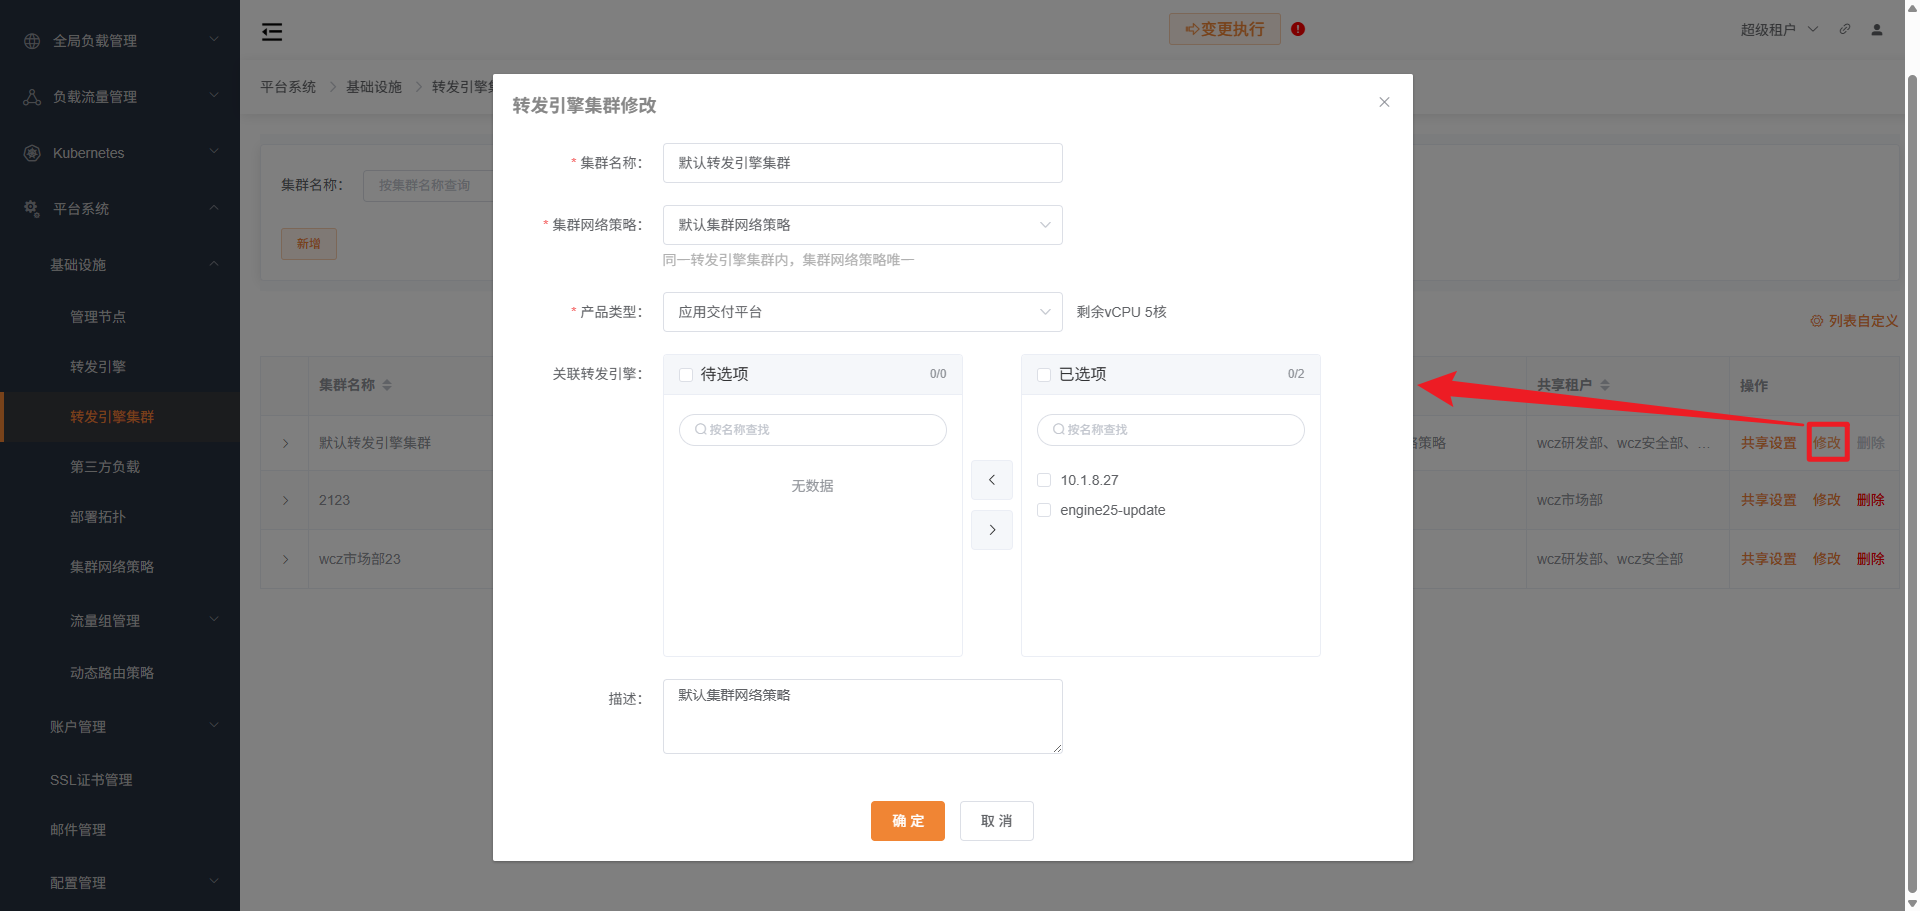Open the user profile icon
Viewport: 1920px width, 911px height.
(1877, 29)
